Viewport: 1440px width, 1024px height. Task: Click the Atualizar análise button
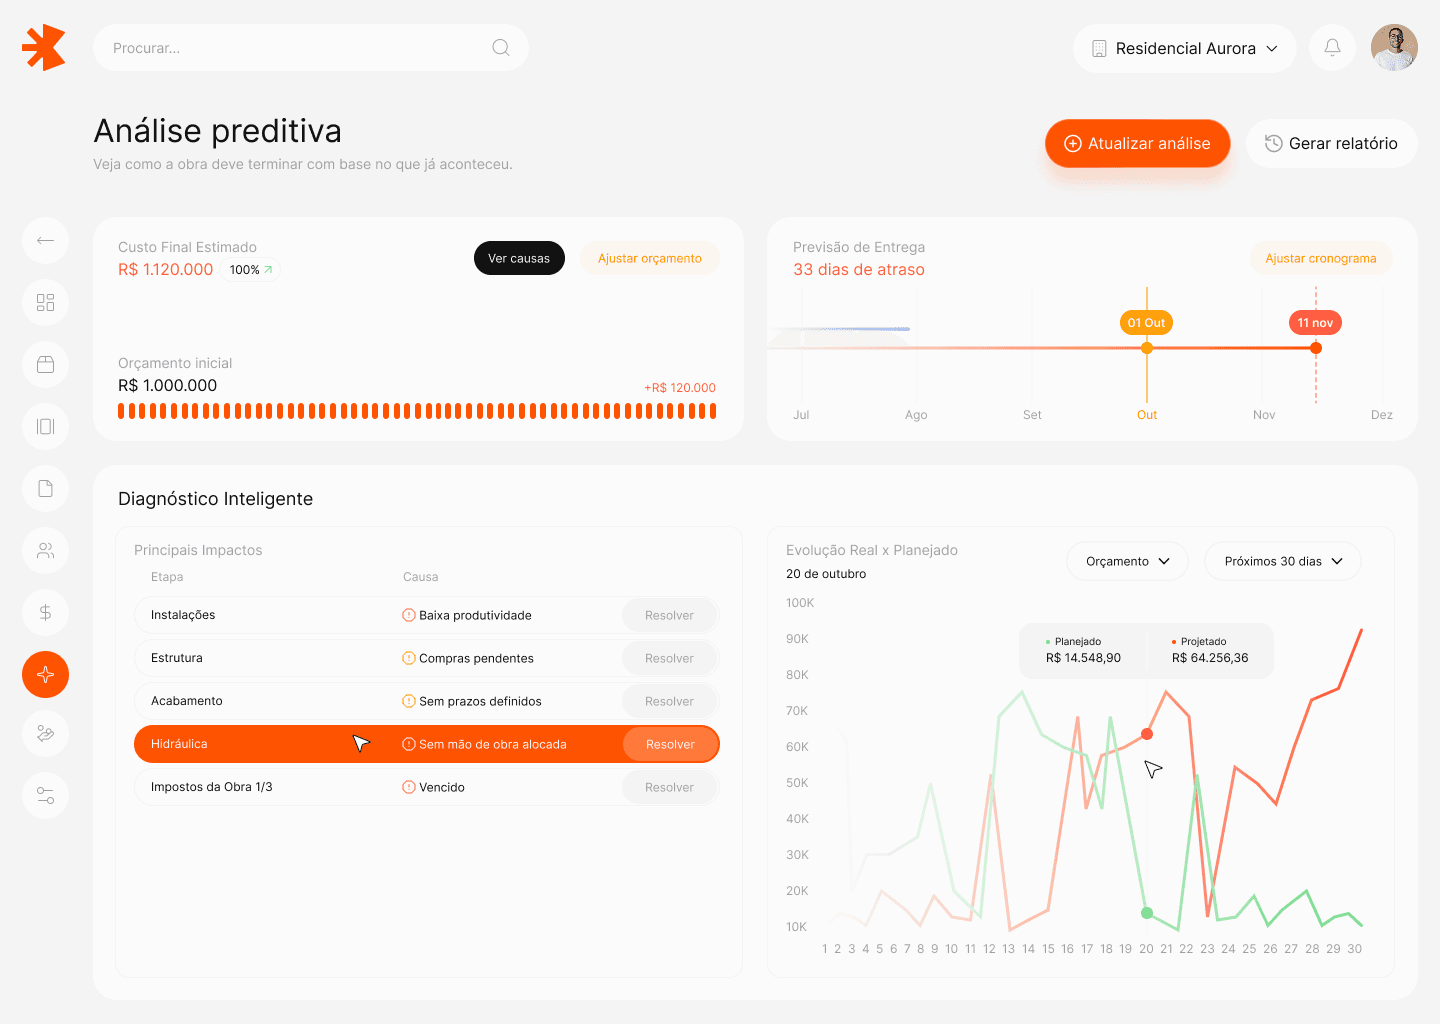pyautogui.click(x=1137, y=143)
